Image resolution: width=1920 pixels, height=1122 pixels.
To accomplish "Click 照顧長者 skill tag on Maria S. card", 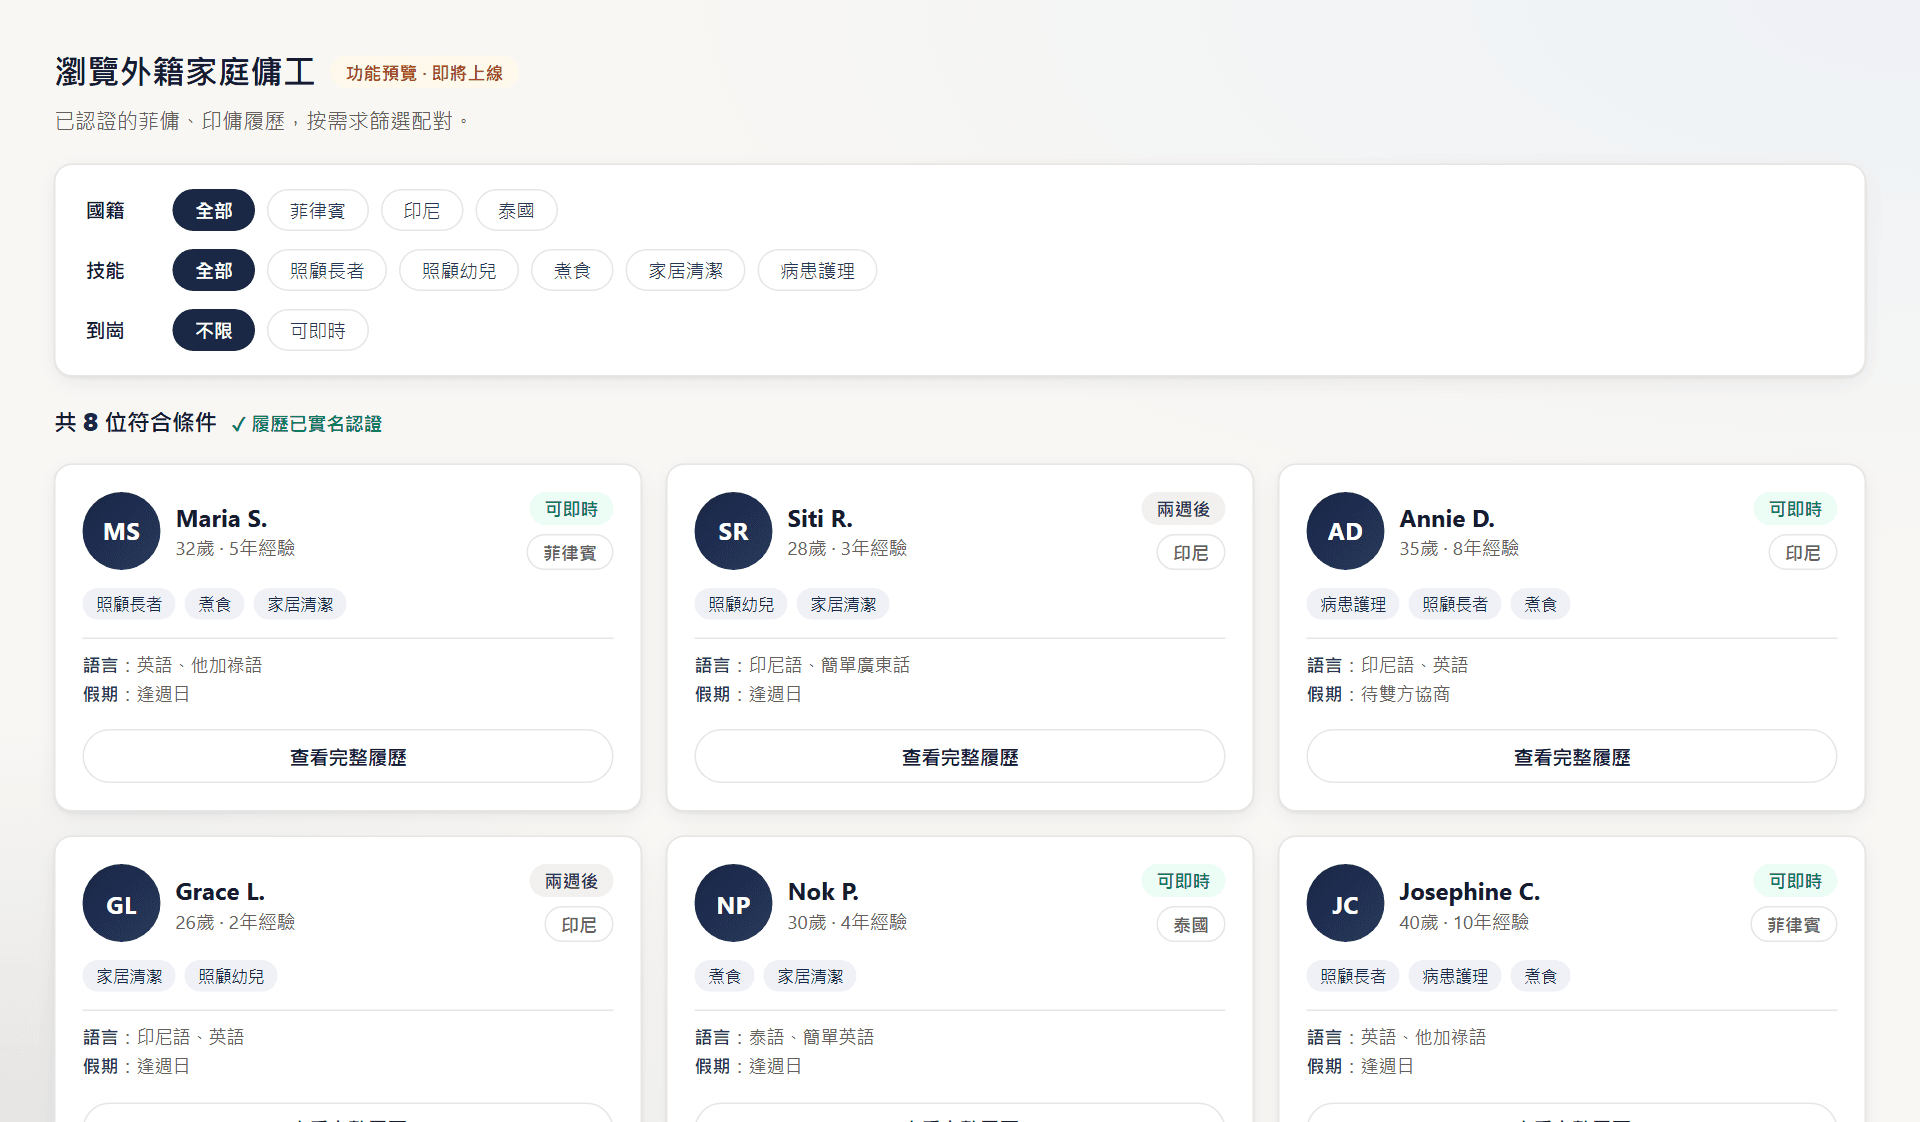I will 129,604.
